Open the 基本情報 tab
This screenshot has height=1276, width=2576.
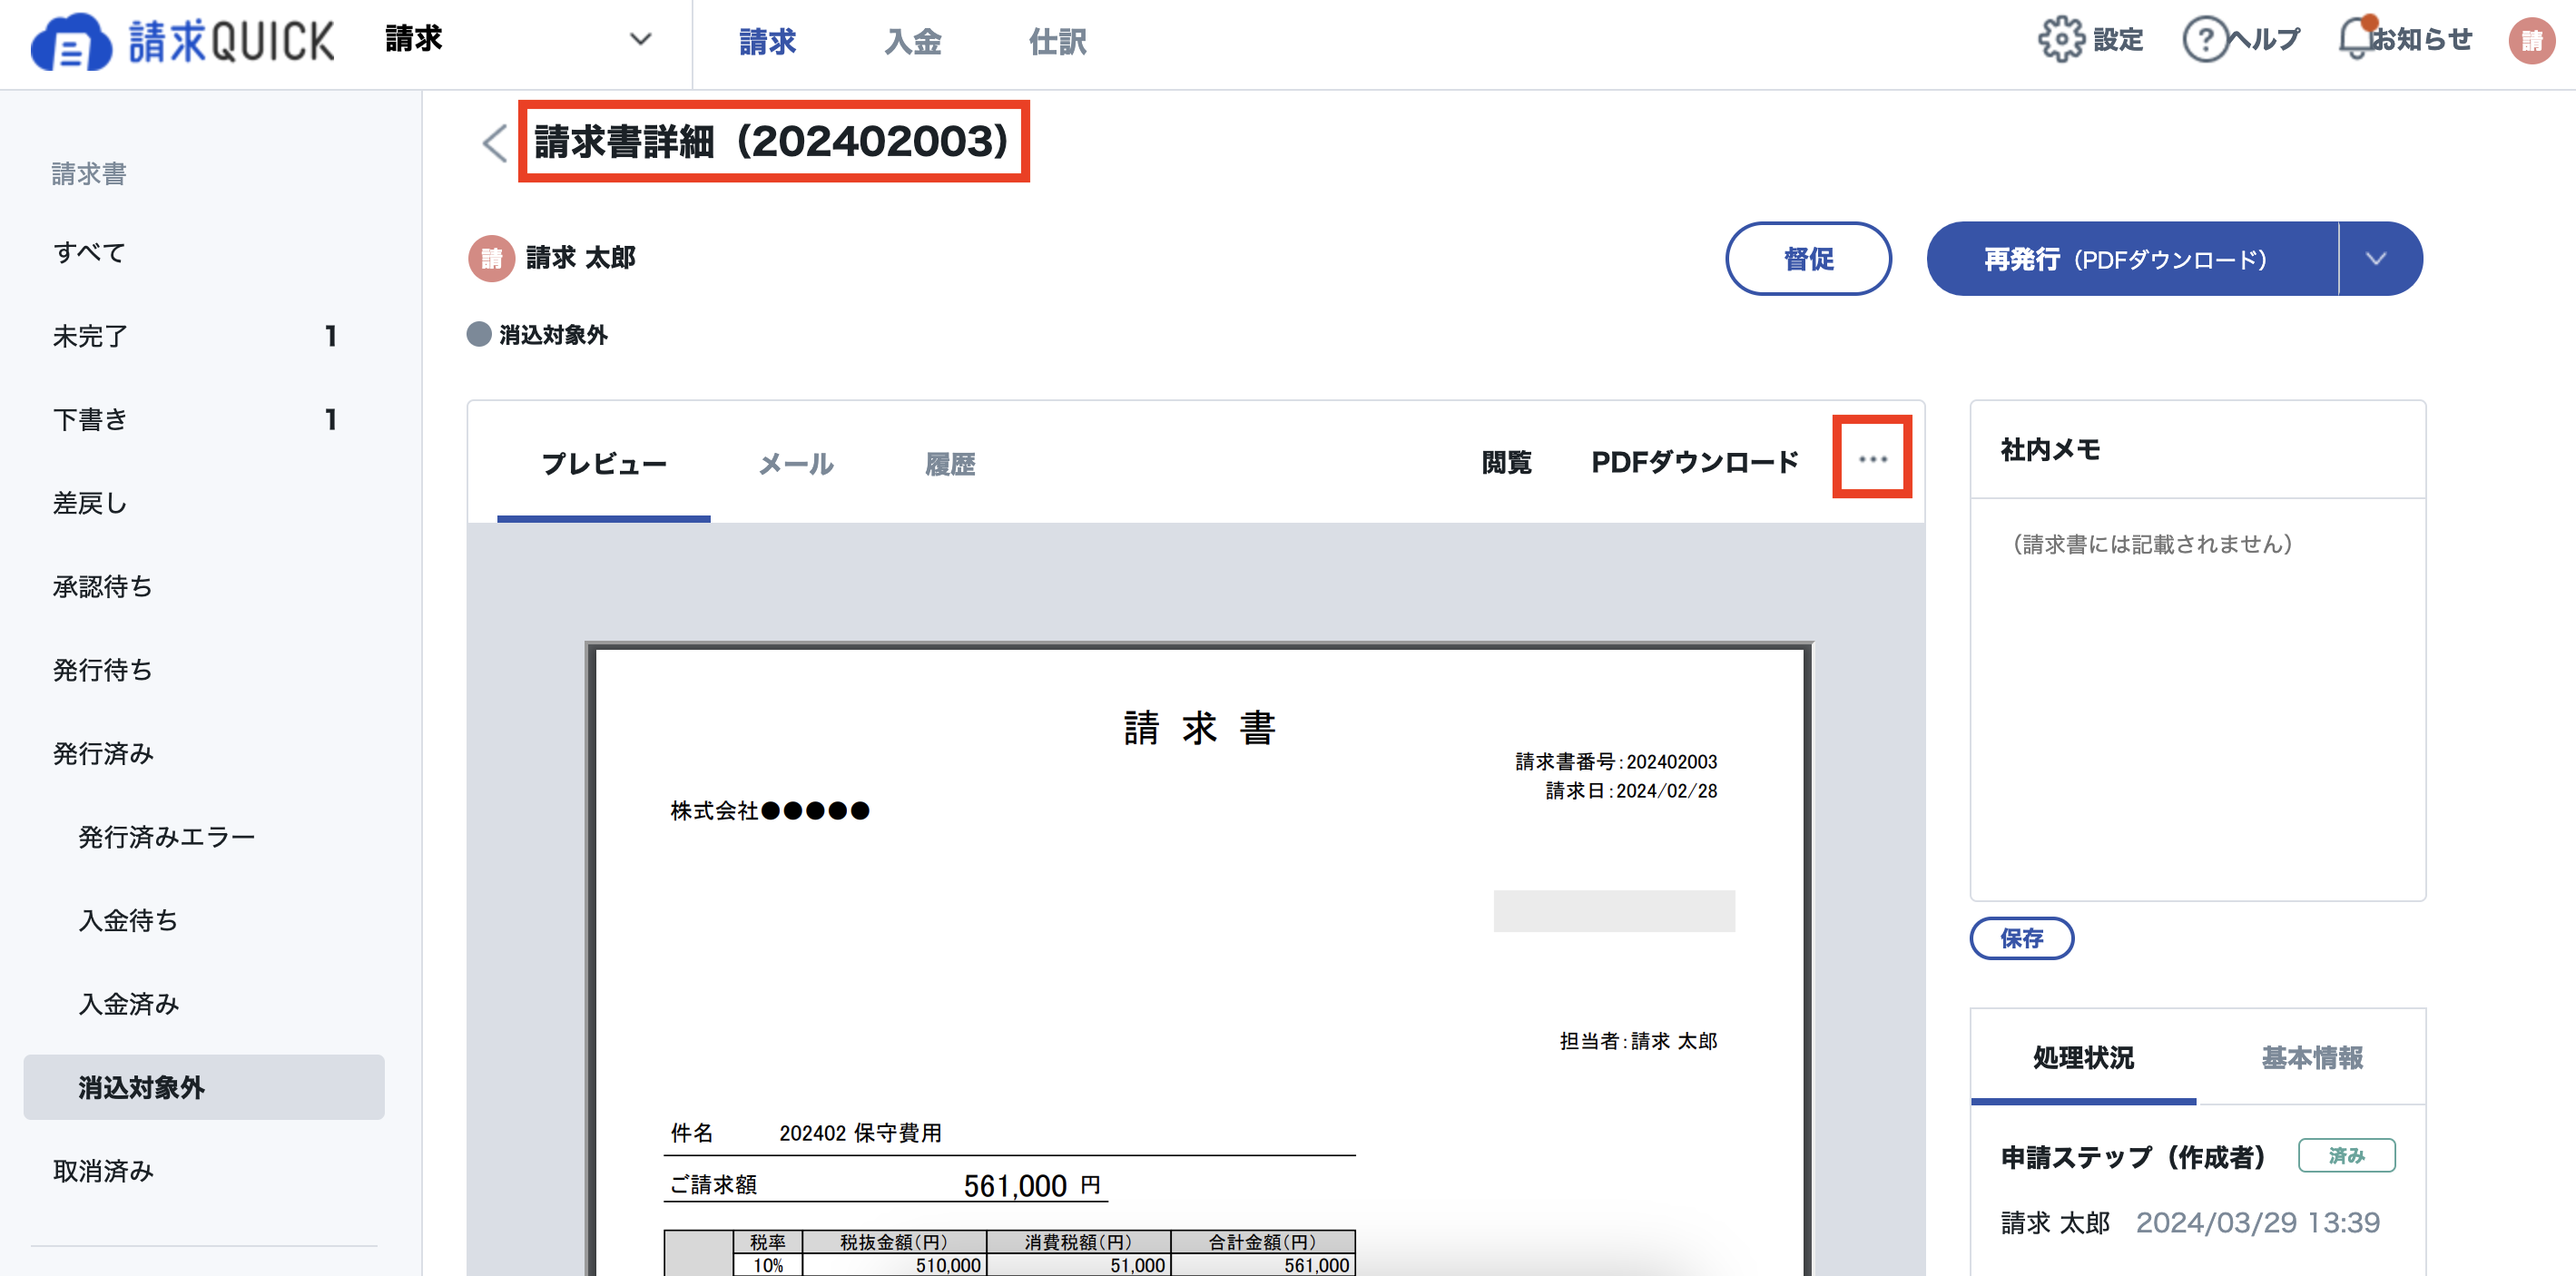click(2312, 1058)
